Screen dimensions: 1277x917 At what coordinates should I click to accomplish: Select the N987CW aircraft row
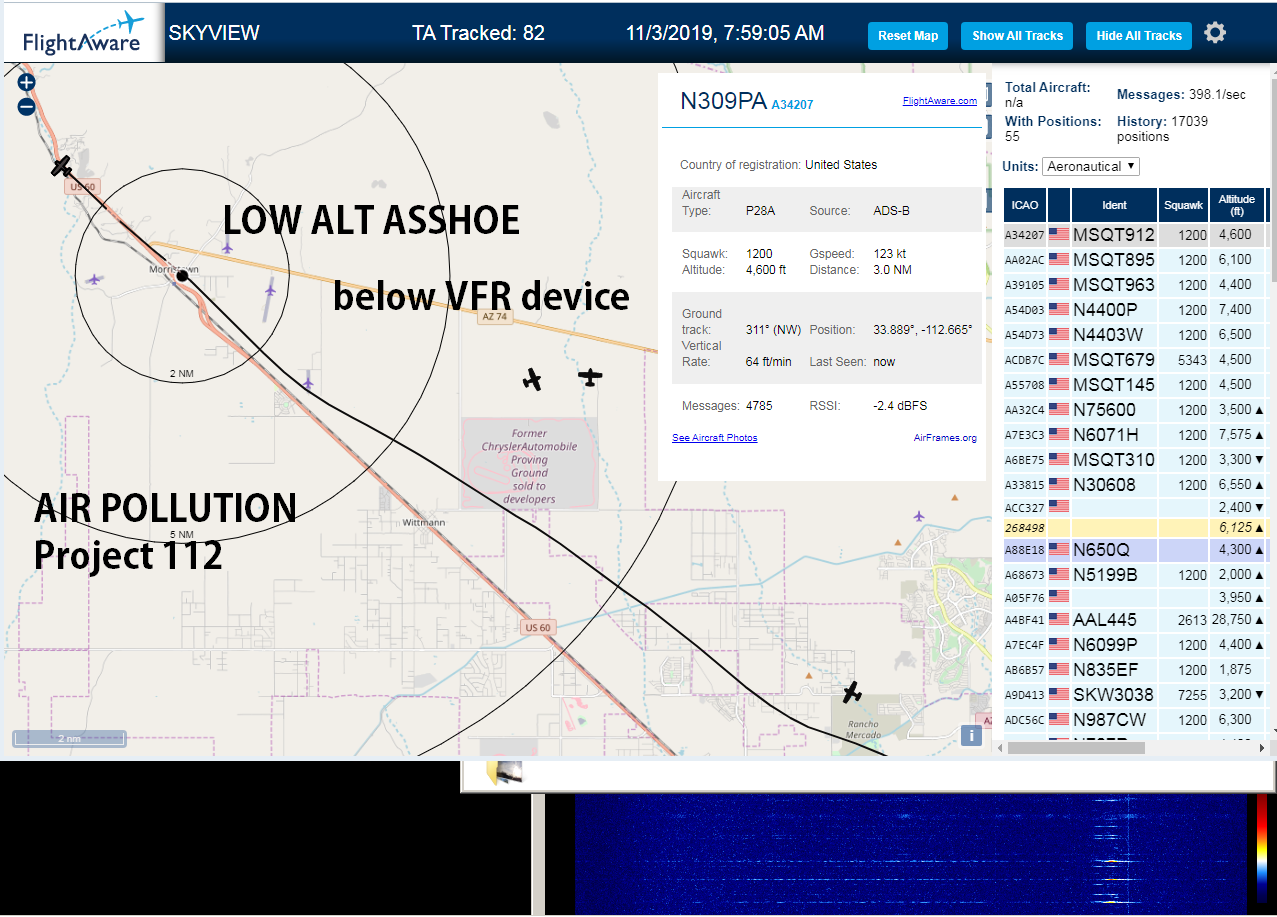[x=1136, y=720]
